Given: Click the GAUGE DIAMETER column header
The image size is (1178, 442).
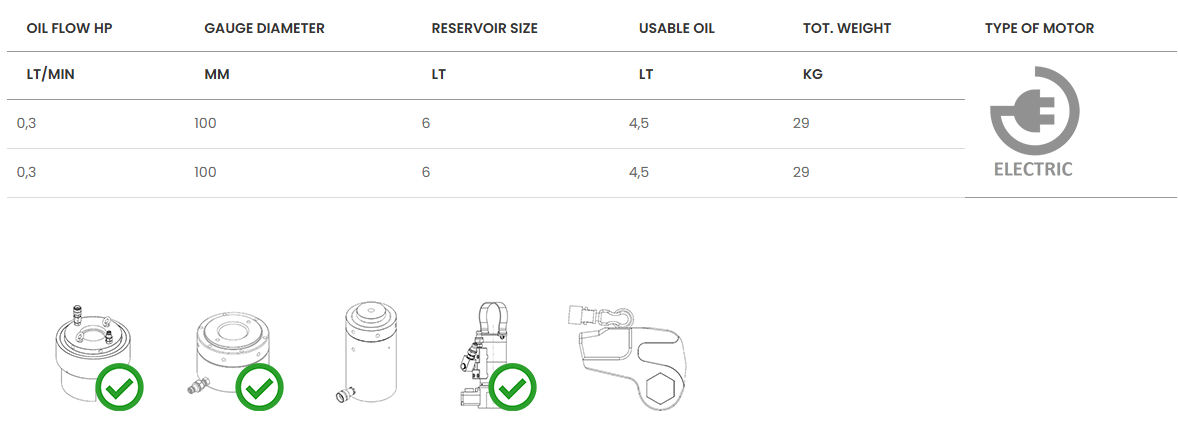Looking at the screenshot, I should [x=264, y=28].
